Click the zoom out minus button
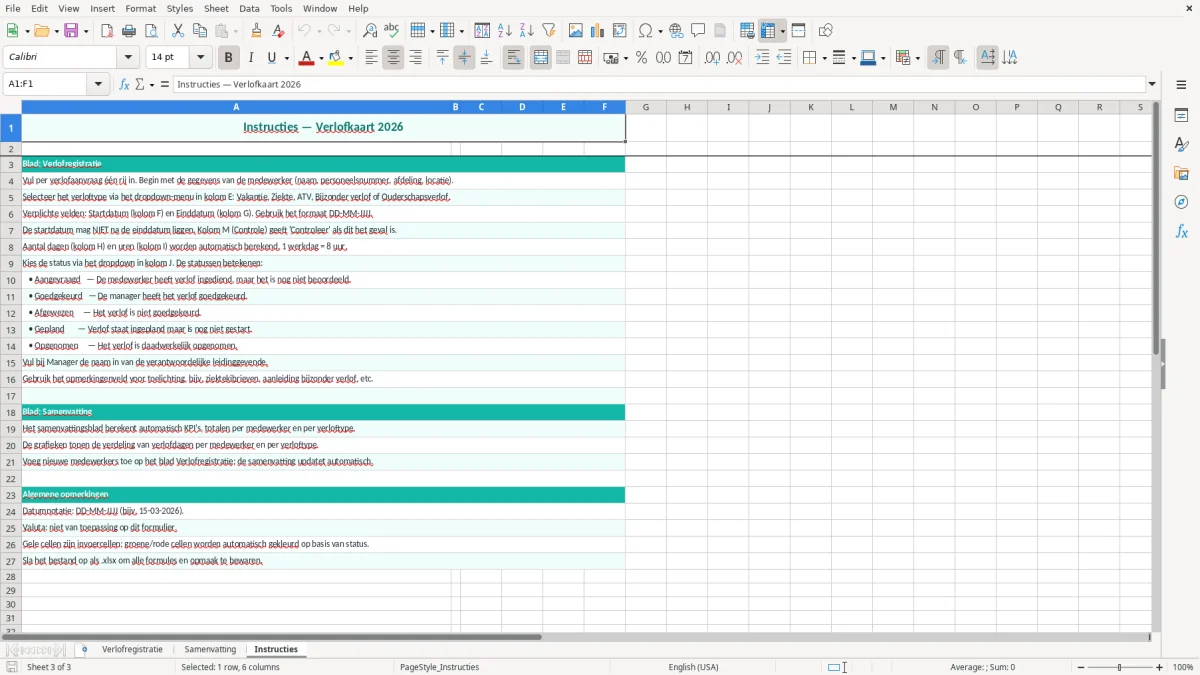Viewport: 1200px width, 675px height. [1080, 667]
